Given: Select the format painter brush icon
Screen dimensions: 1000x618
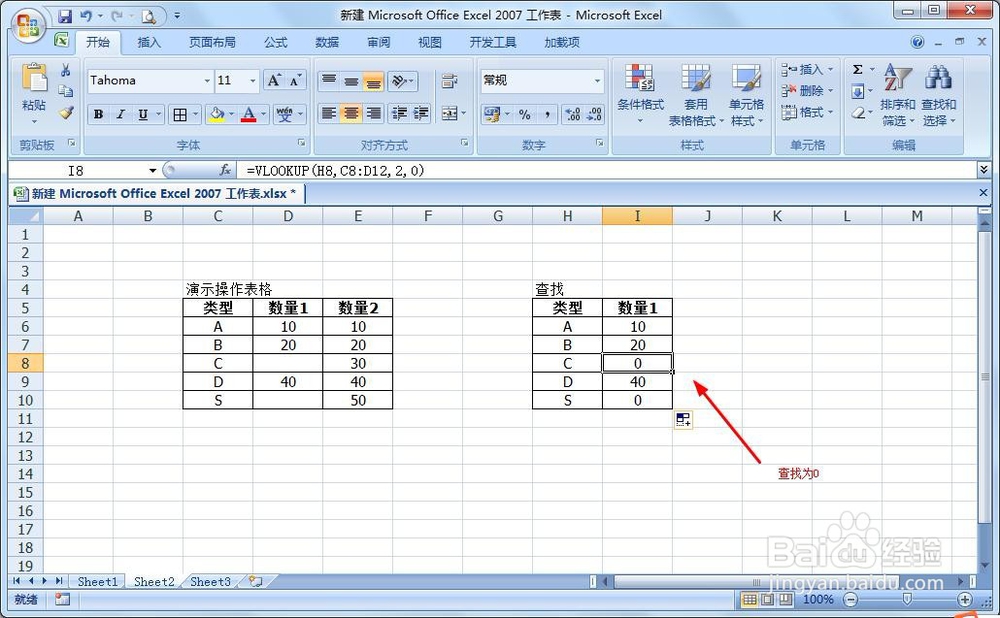Looking at the screenshot, I should pos(65,112).
